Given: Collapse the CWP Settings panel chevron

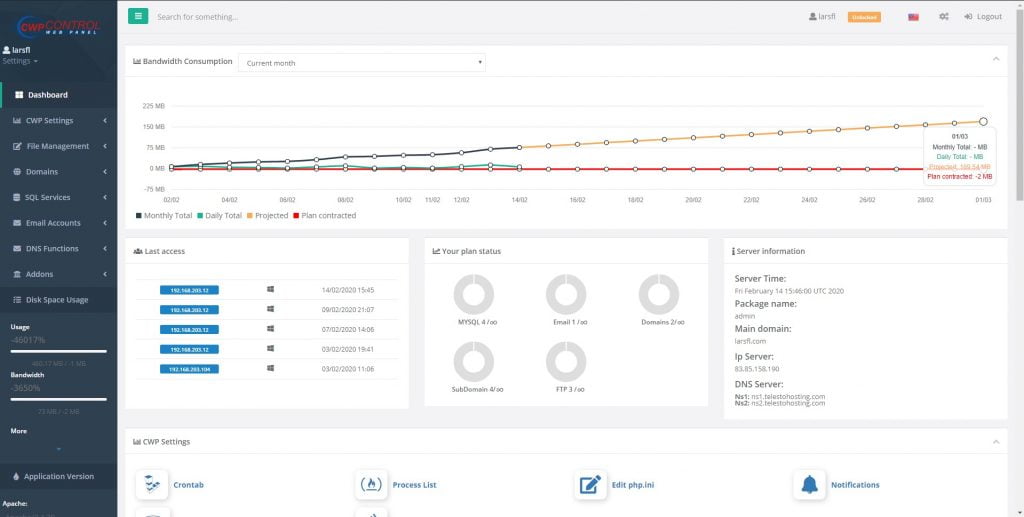Looking at the screenshot, I should [x=996, y=442].
